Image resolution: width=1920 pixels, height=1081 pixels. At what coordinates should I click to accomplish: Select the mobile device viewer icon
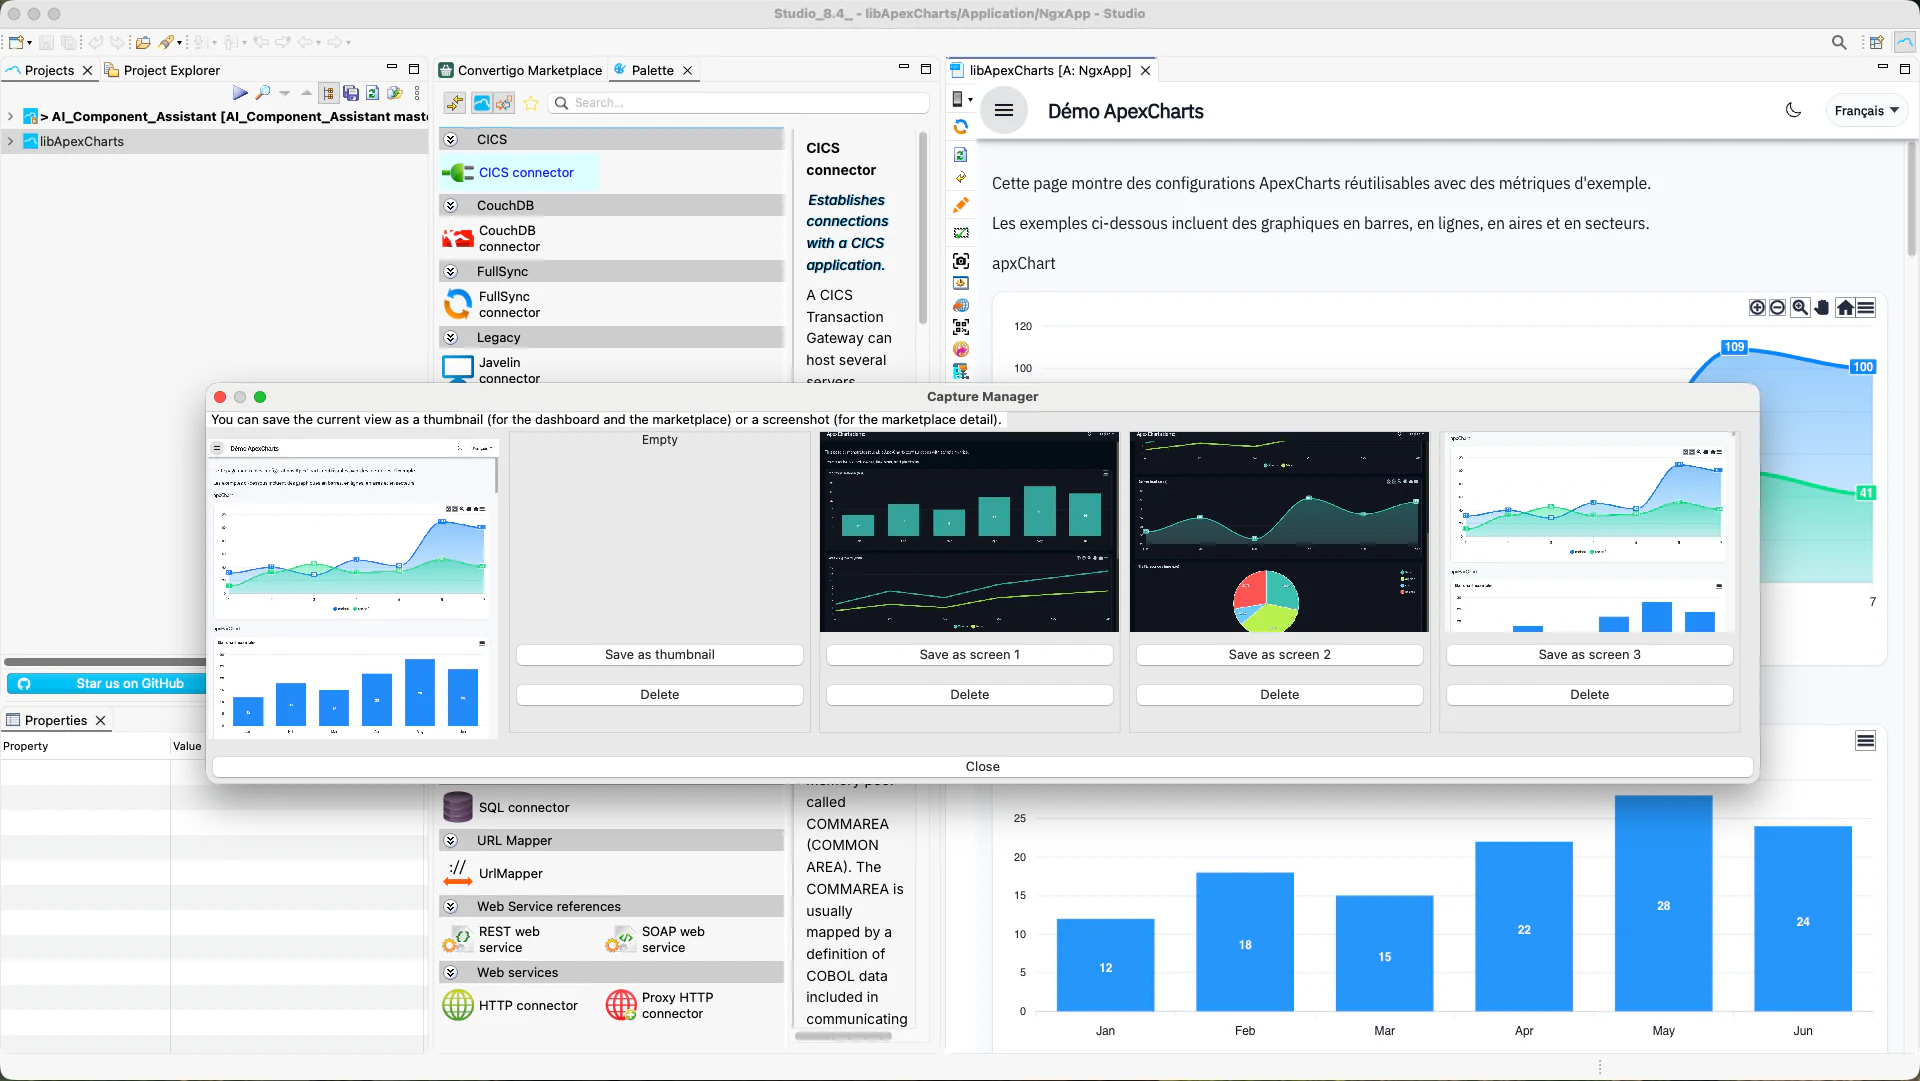coord(958,99)
